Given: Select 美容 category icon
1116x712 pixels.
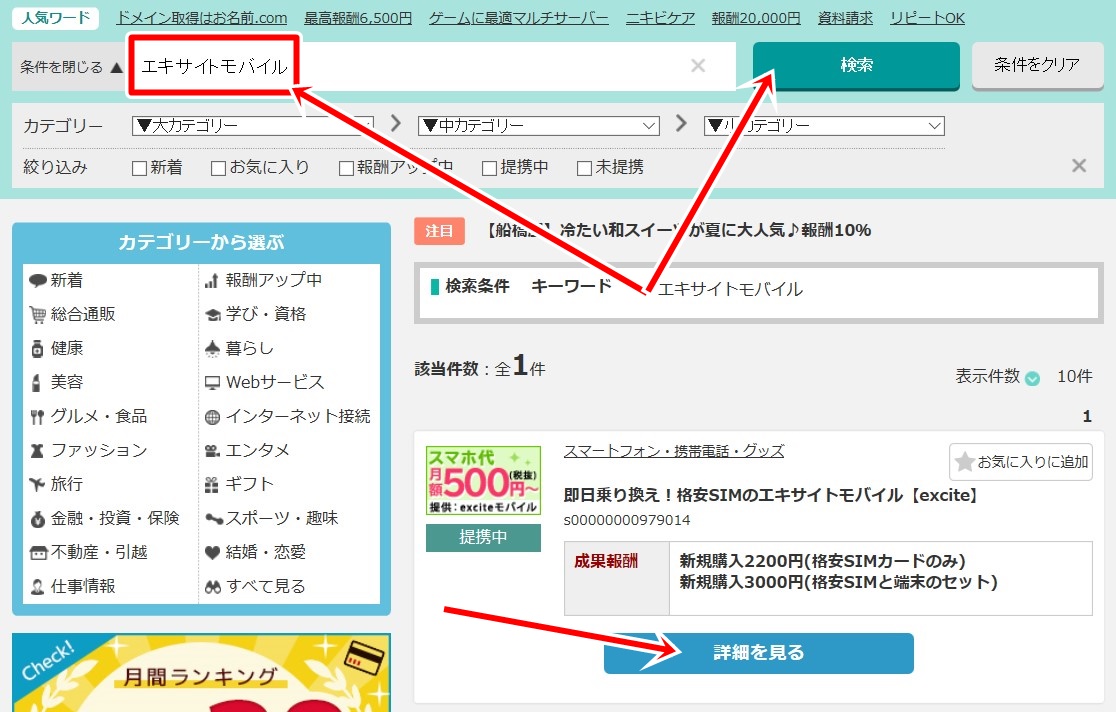Looking at the screenshot, I should pyautogui.click(x=56, y=382).
